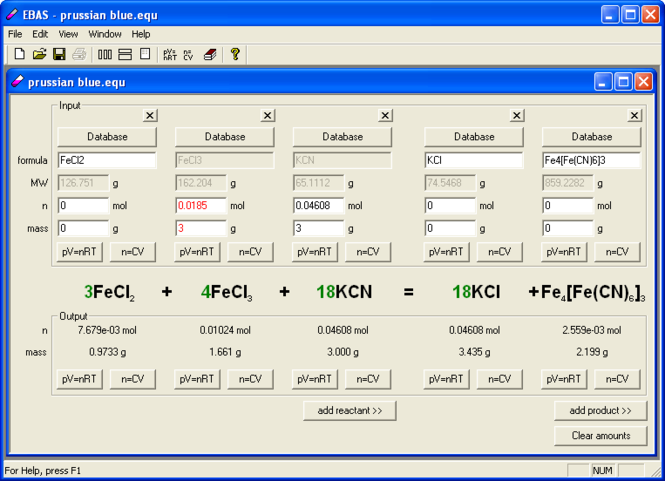Click the 3FeCl2 term in the equation
Image resolution: width=665 pixels, height=481 pixels.
click(109, 293)
